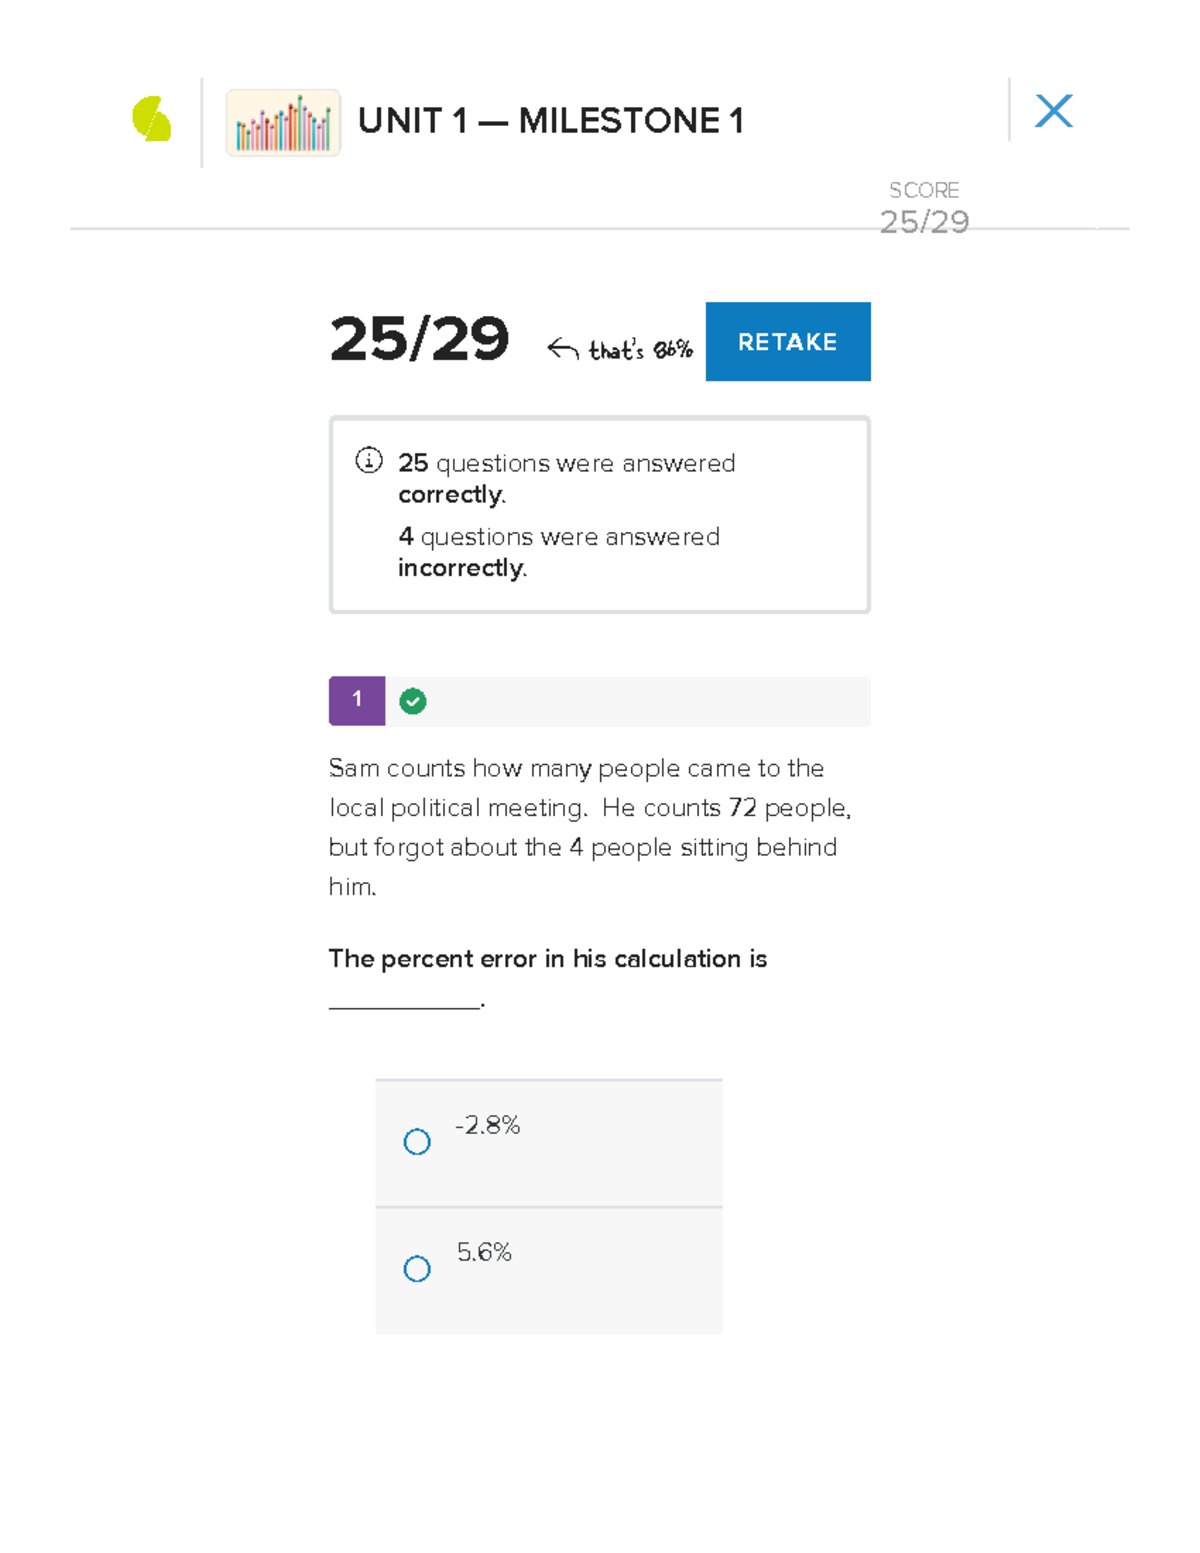Click the handwritten "that's 86%" note
The width and height of the screenshot is (1200, 1553).
coord(640,350)
